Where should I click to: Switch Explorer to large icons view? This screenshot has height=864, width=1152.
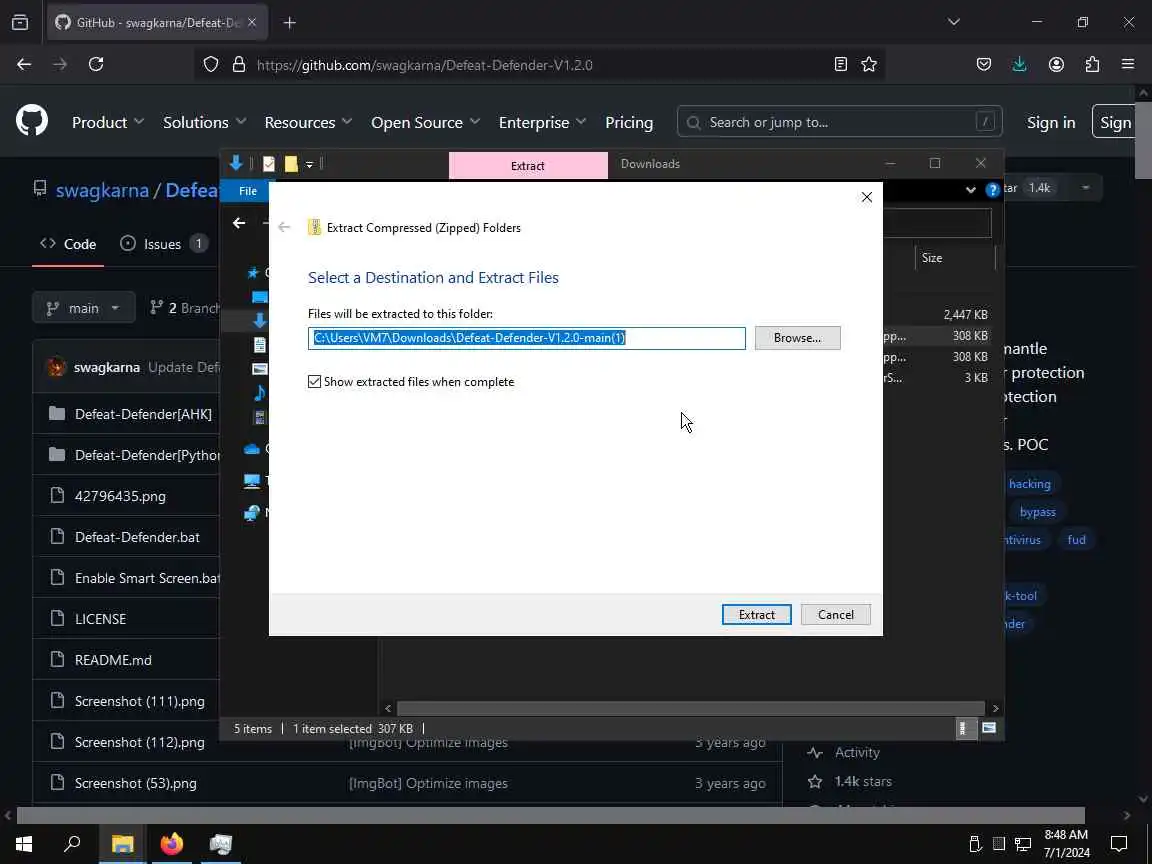pos(989,728)
